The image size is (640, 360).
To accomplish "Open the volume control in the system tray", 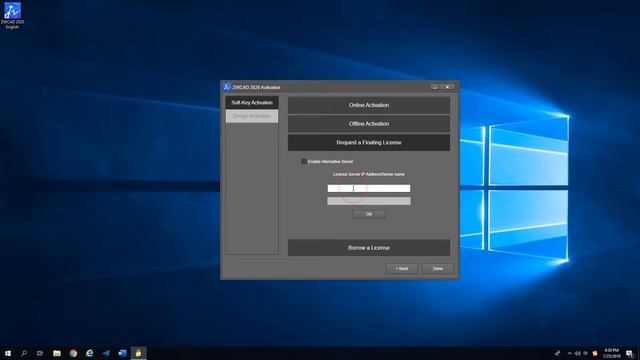I will pyautogui.click(x=578, y=353).
